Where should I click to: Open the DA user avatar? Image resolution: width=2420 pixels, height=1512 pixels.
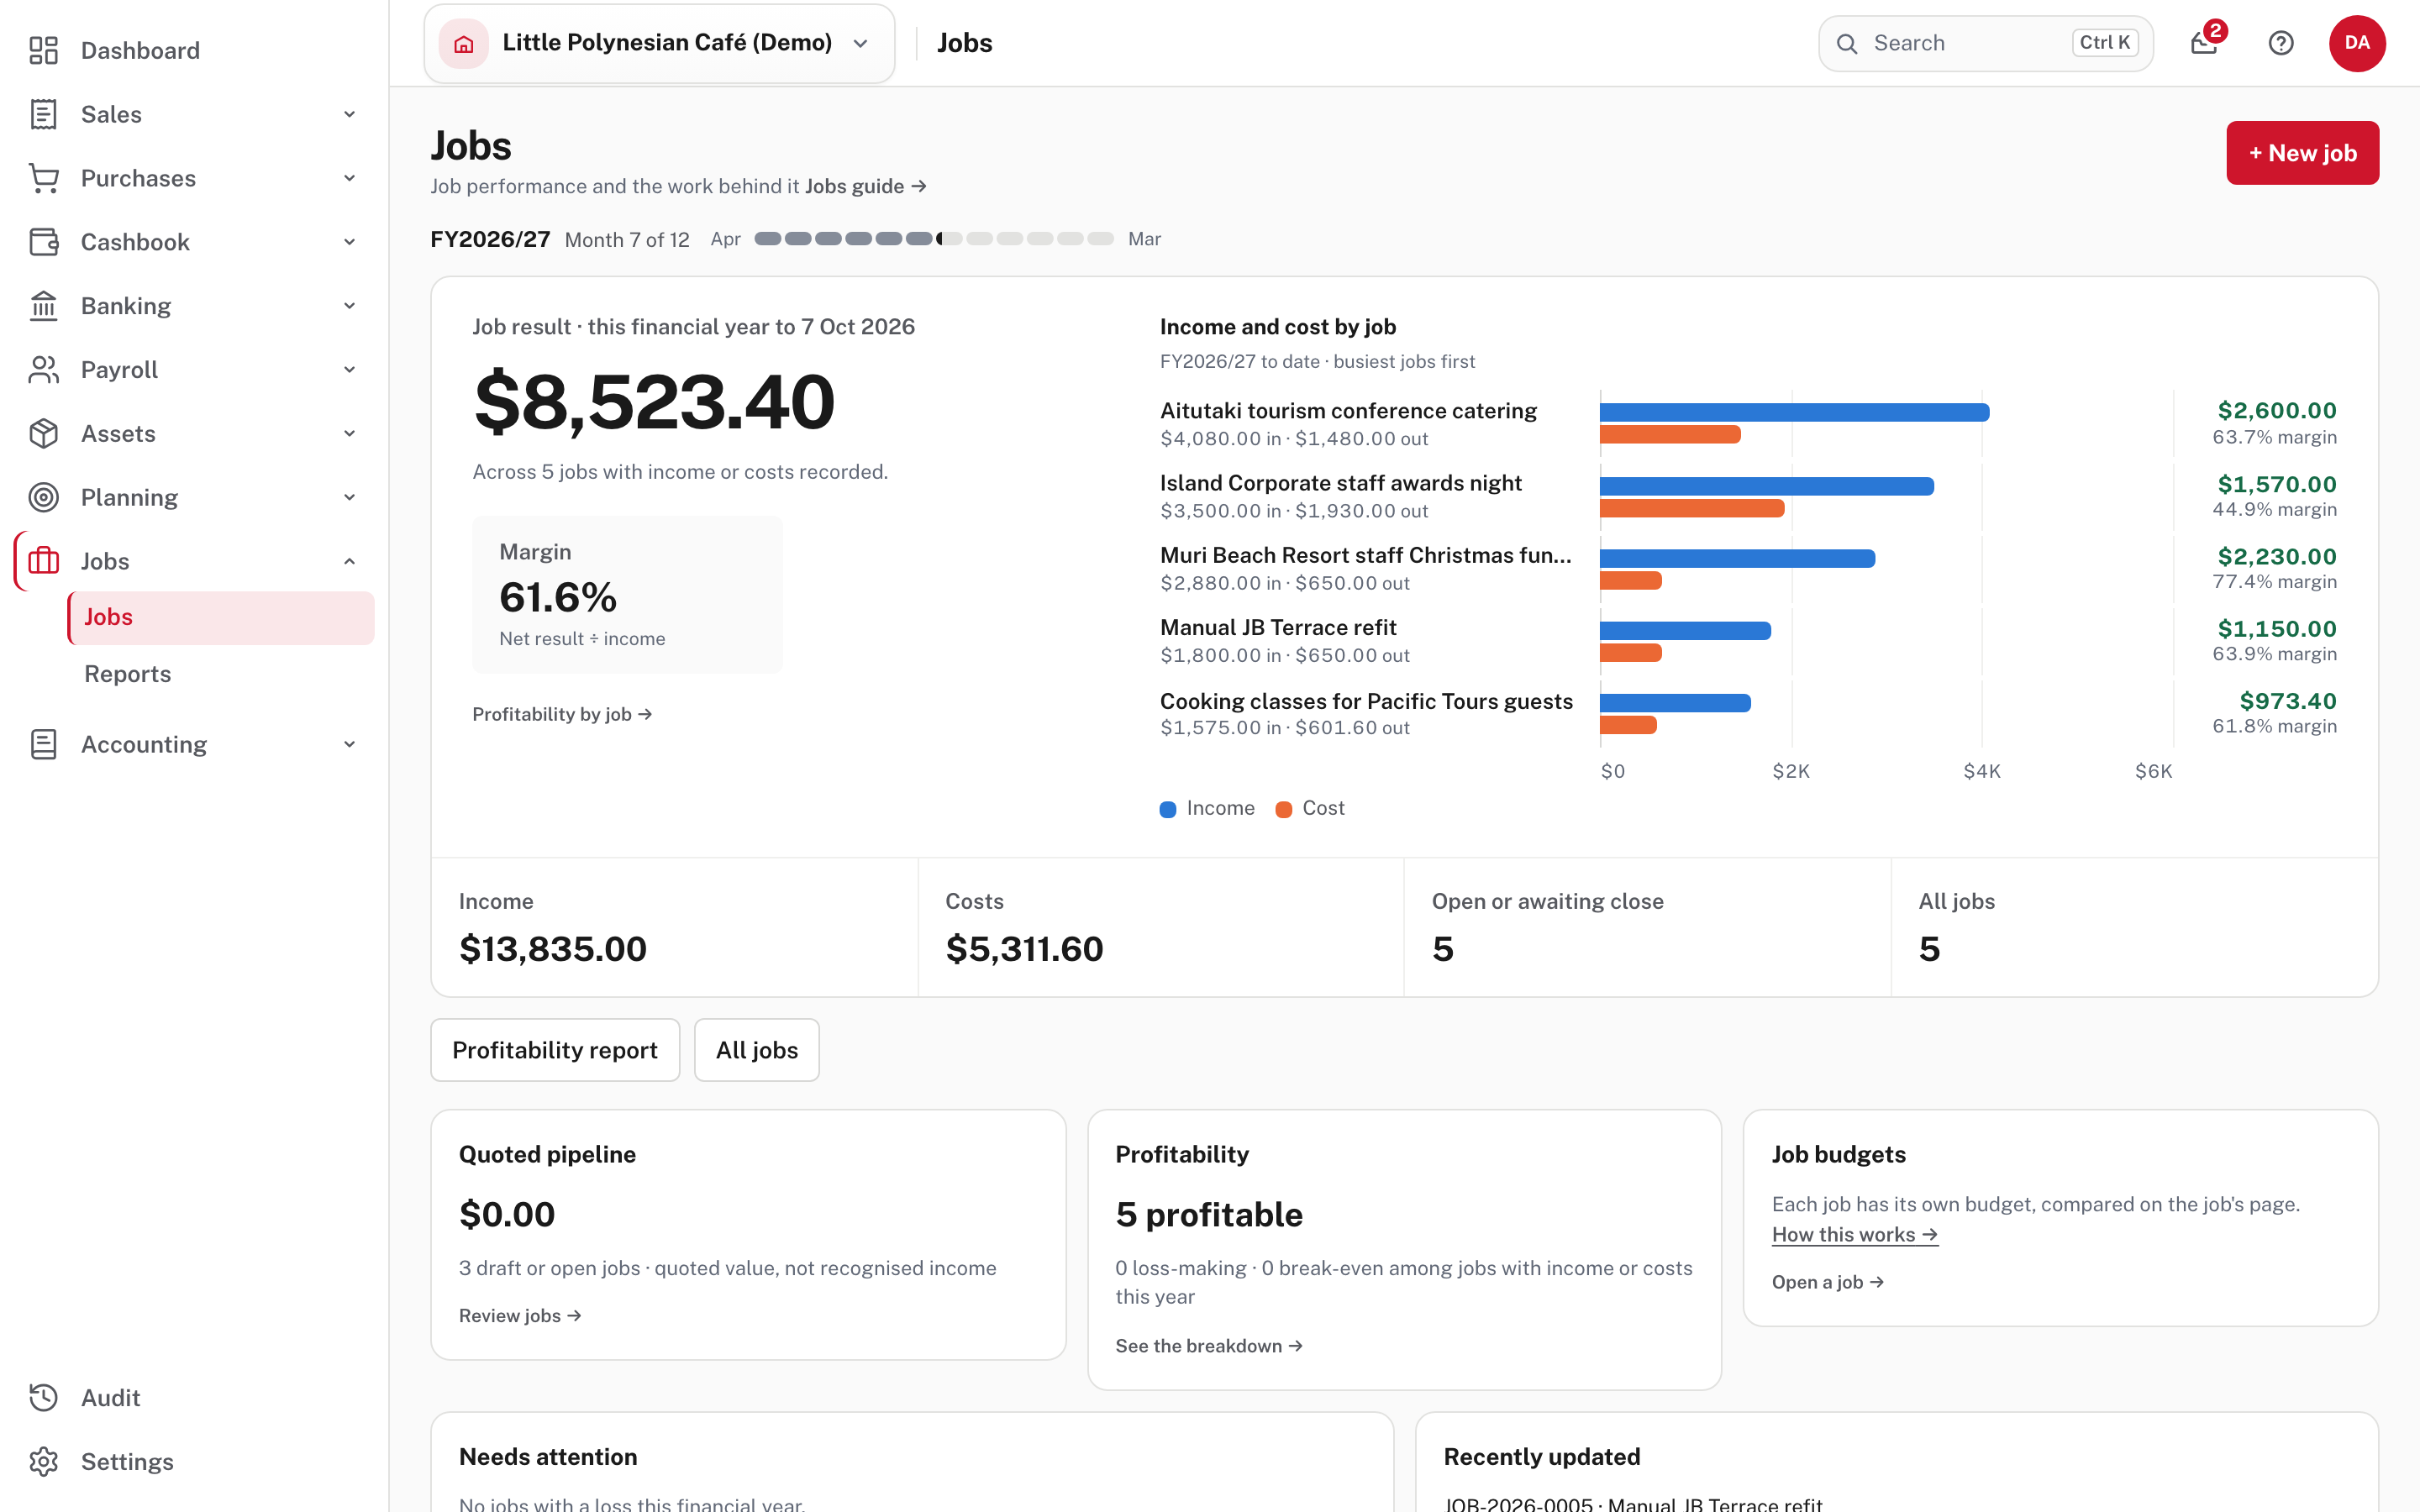(x=2357, y=43)
